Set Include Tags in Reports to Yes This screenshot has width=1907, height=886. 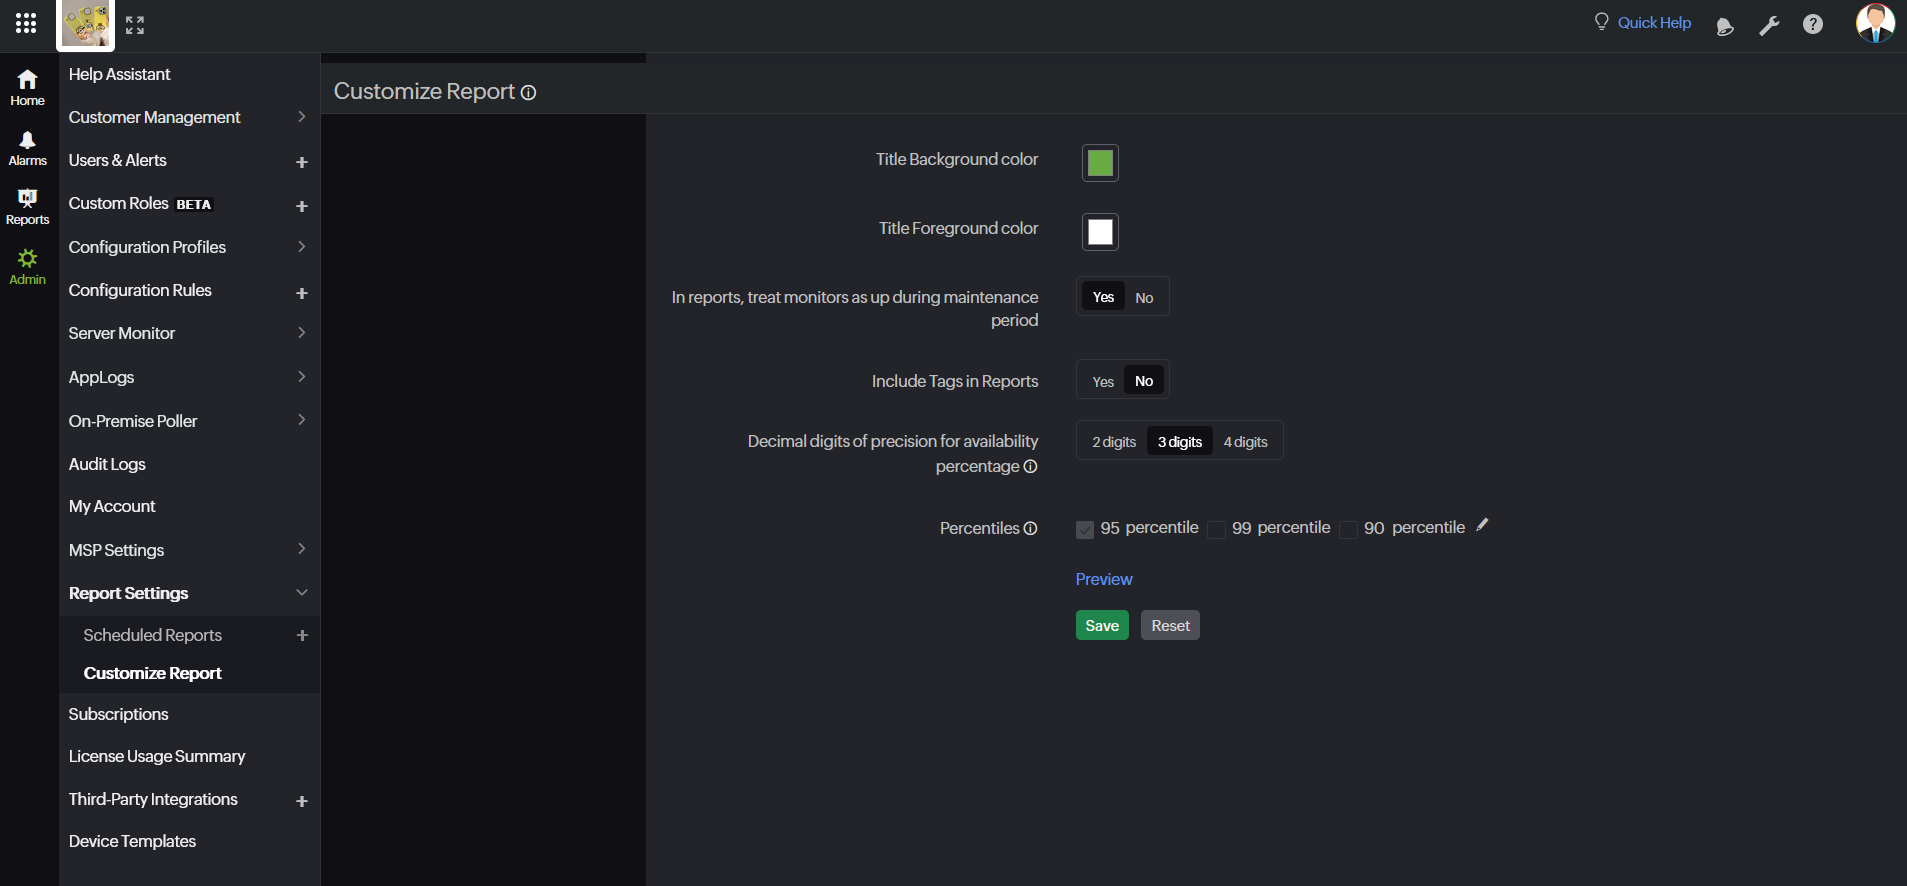1102,381
